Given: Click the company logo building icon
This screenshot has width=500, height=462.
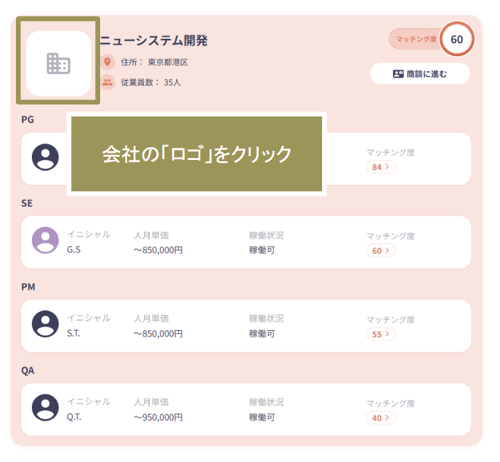Looking at the screenshot, I should pos(58,63).
